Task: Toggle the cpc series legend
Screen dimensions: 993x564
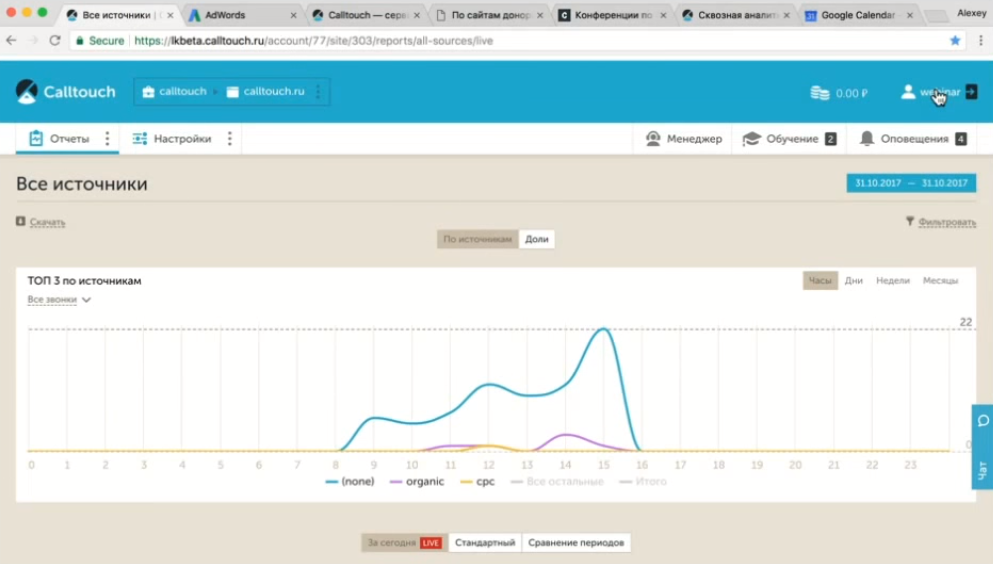Action: [478, 482]
